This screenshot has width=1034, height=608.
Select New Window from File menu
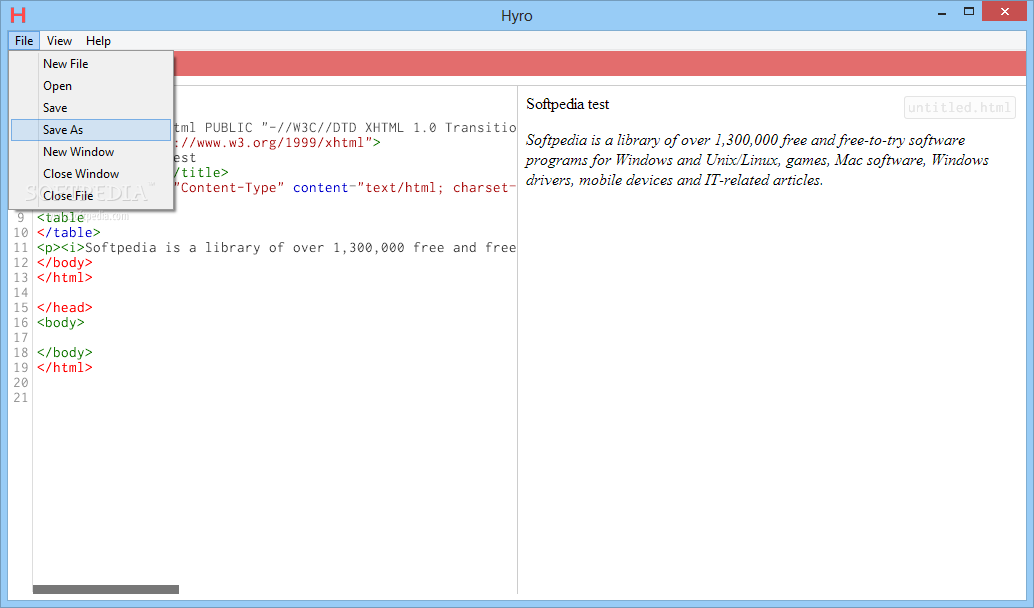(91, 152)
